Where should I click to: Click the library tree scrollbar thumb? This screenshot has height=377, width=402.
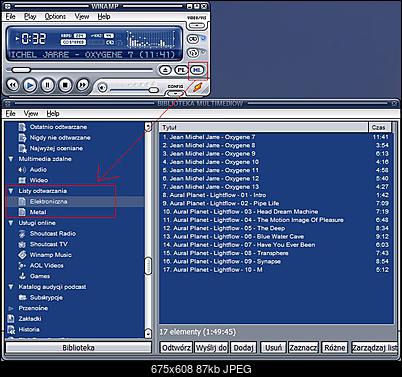coord(148,266)
